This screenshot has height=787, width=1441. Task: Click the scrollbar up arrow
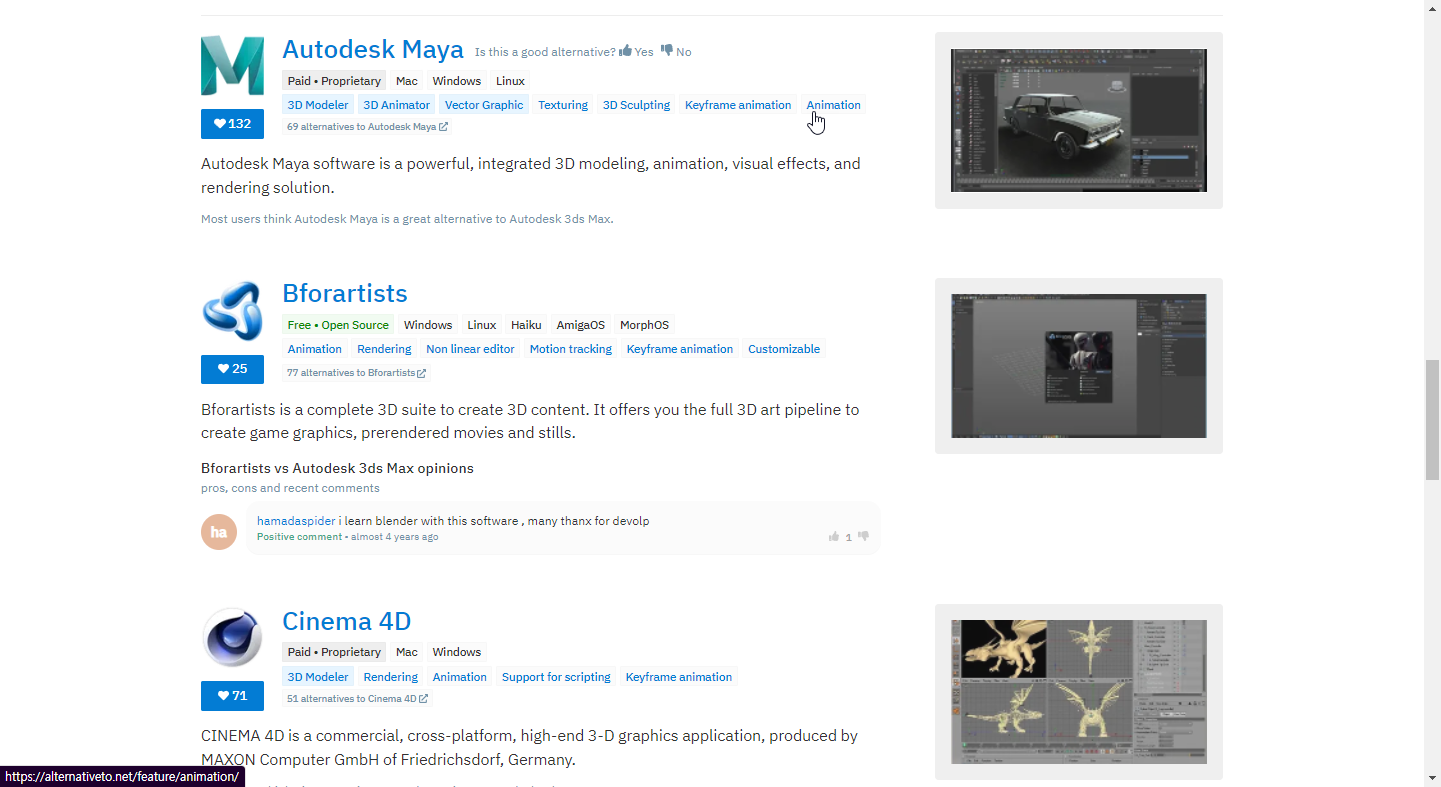pos(1432,8)
